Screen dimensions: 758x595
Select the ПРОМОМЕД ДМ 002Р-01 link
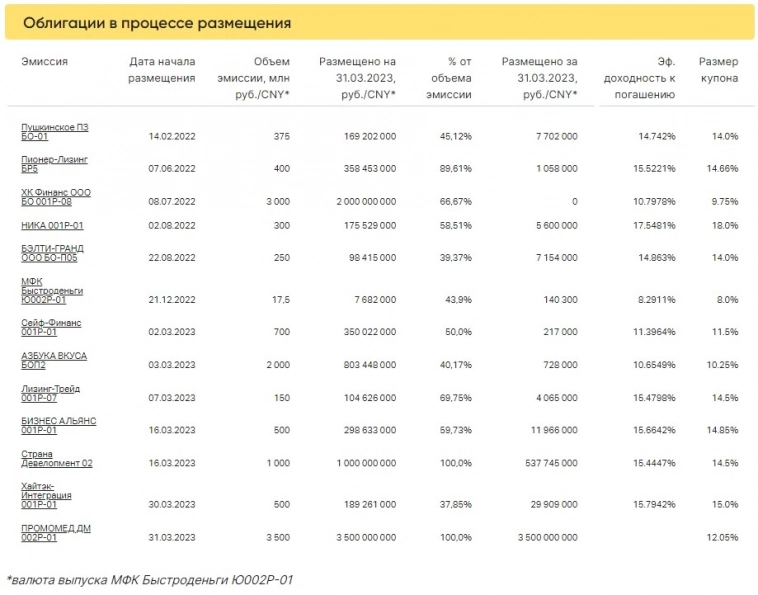tap(55, 532)
